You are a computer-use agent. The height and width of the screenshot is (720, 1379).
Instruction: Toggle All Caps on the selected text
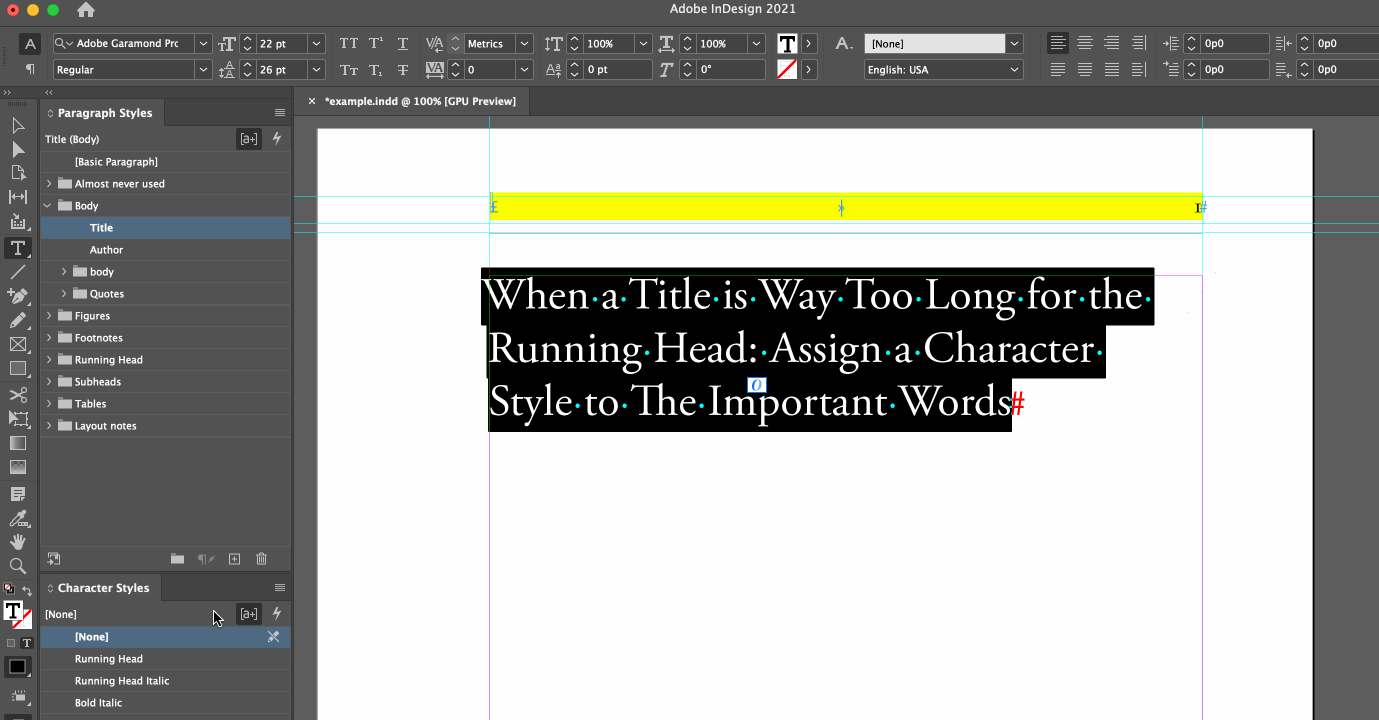[x=349, y=44]
